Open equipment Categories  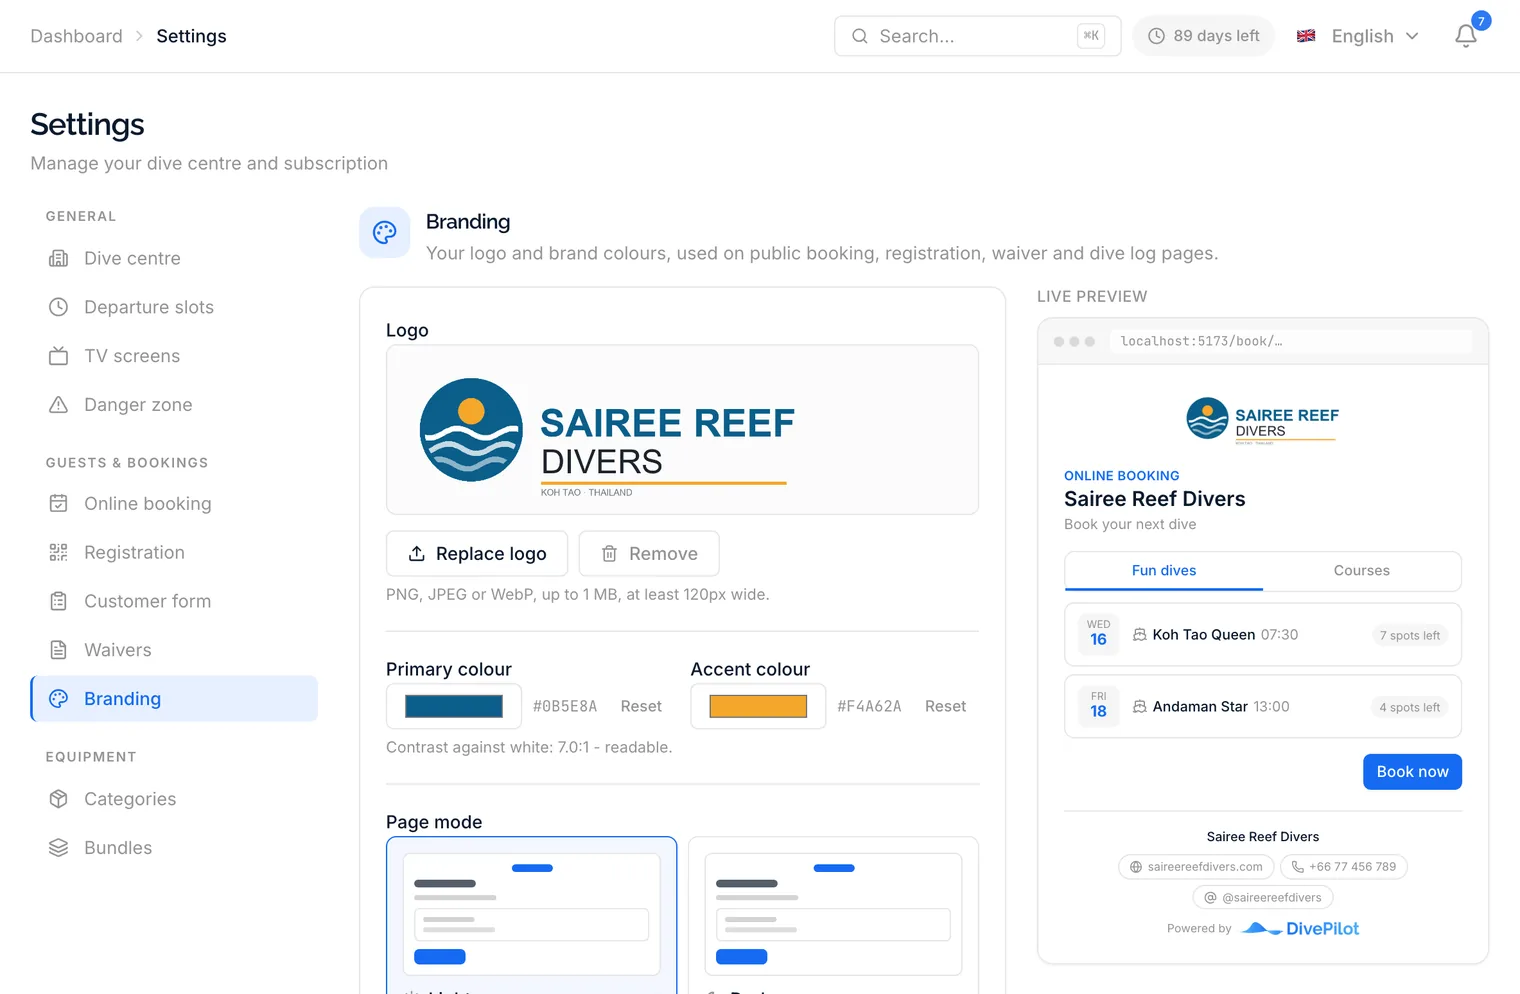(174, 799)
